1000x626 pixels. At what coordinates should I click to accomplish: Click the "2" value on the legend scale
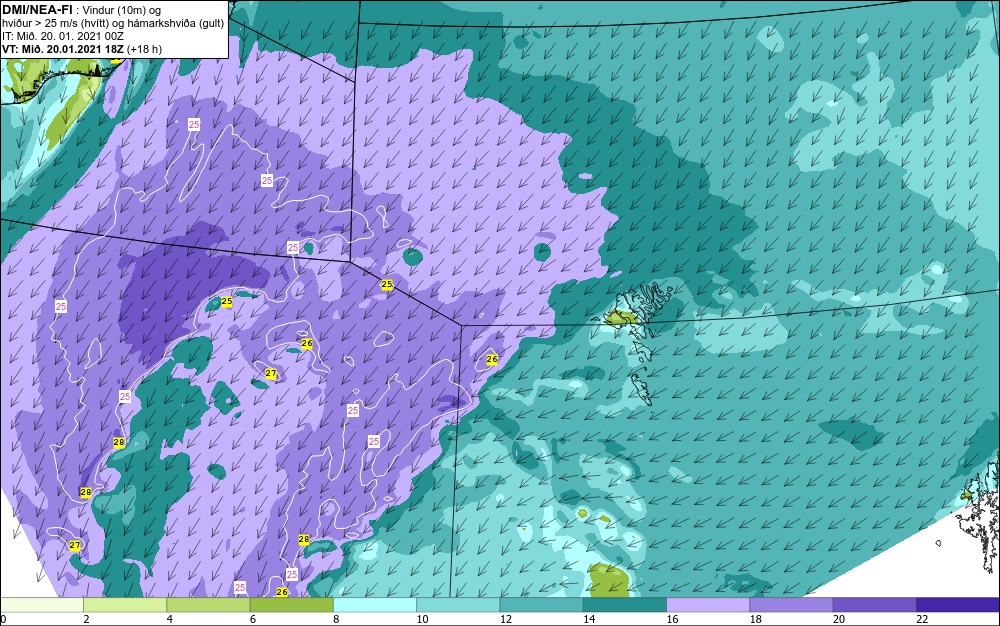[86, 619]
